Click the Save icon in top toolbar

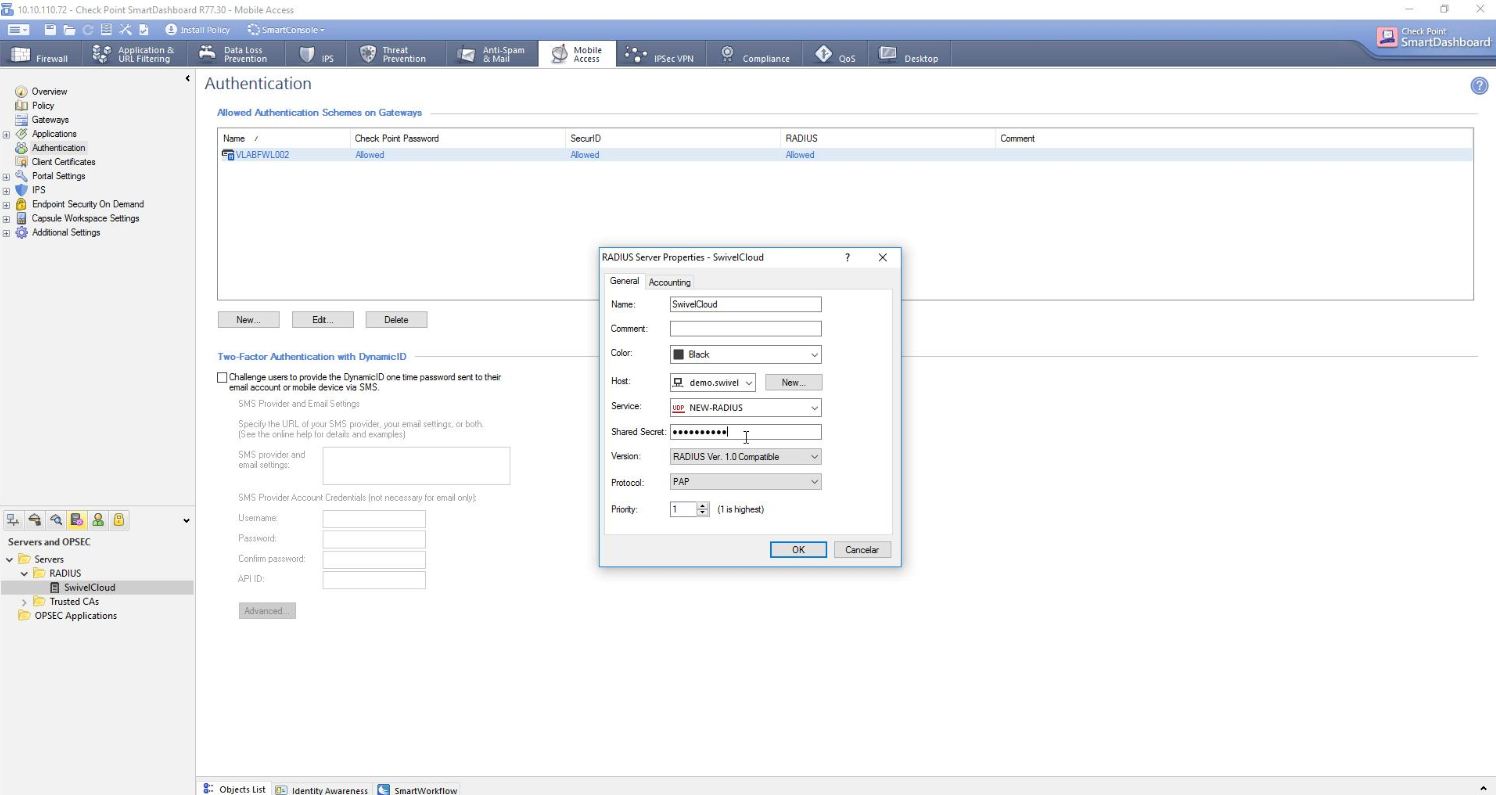(50, 30)
